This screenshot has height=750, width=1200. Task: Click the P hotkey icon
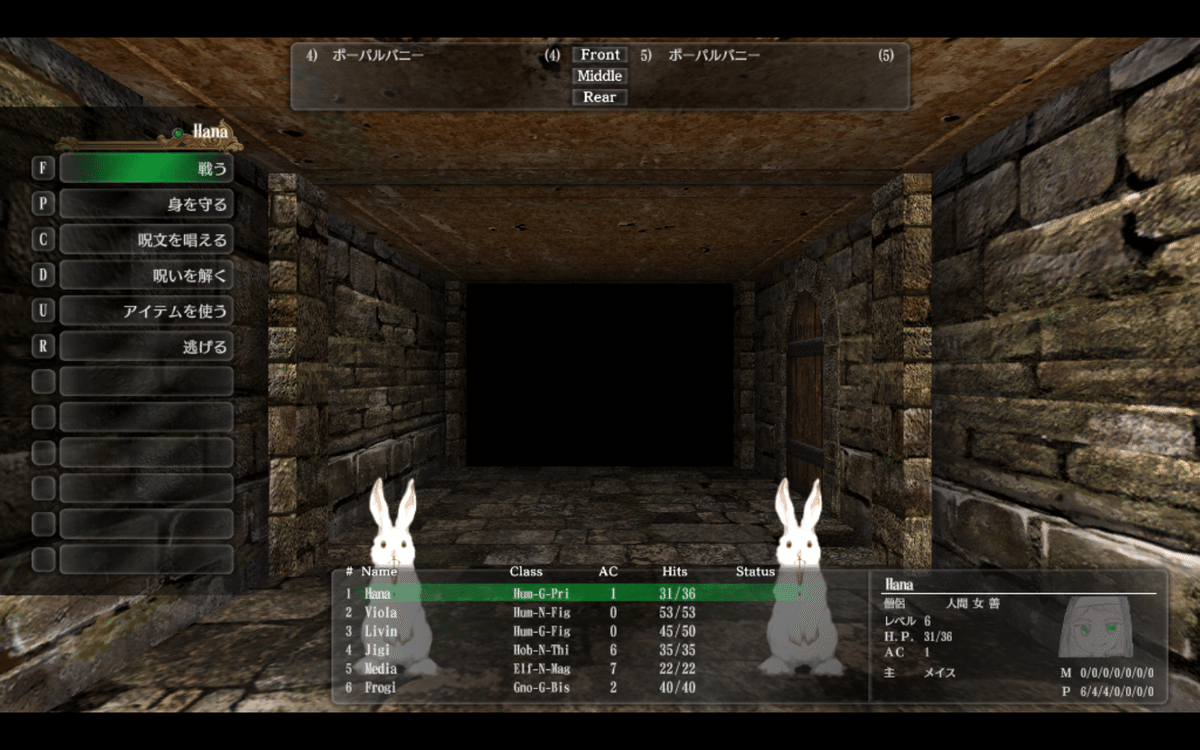(x=43, y=204)
